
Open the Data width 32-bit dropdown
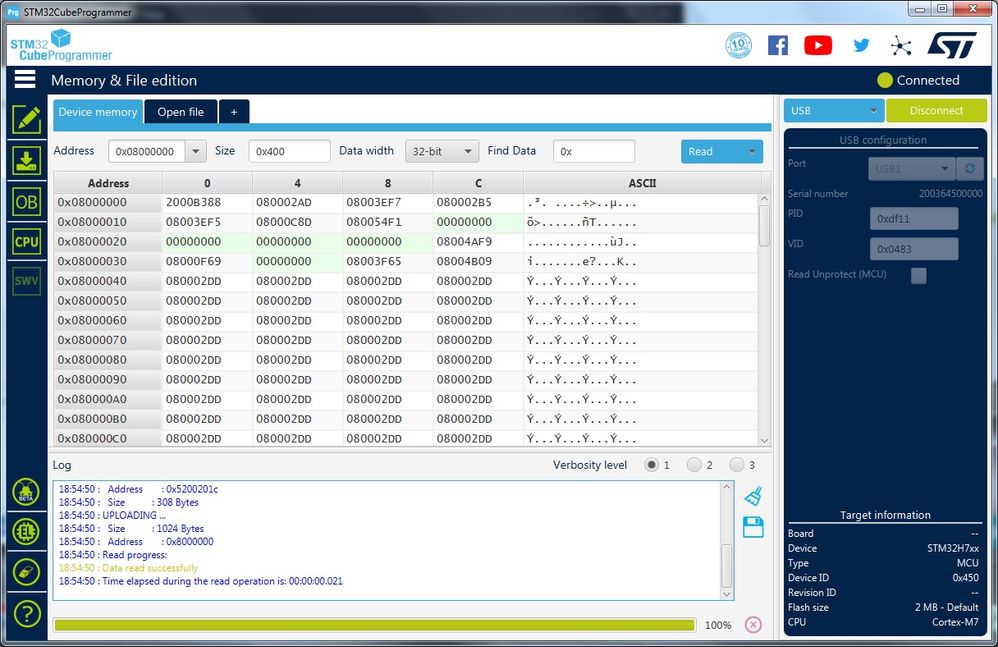point(442,151)
